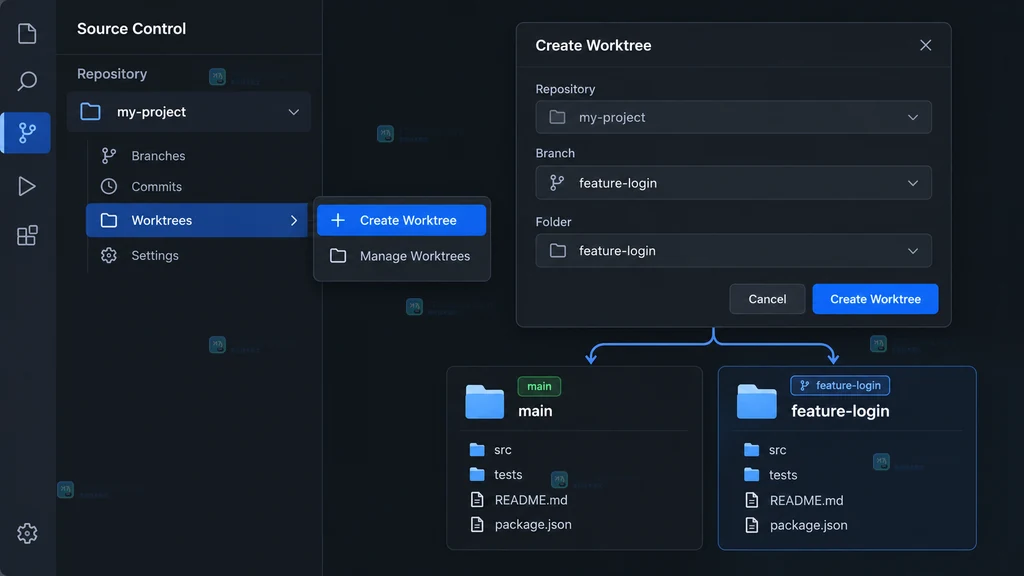Click README.md label in feature-login card
1024x576 pixels.
coord(807,500)
